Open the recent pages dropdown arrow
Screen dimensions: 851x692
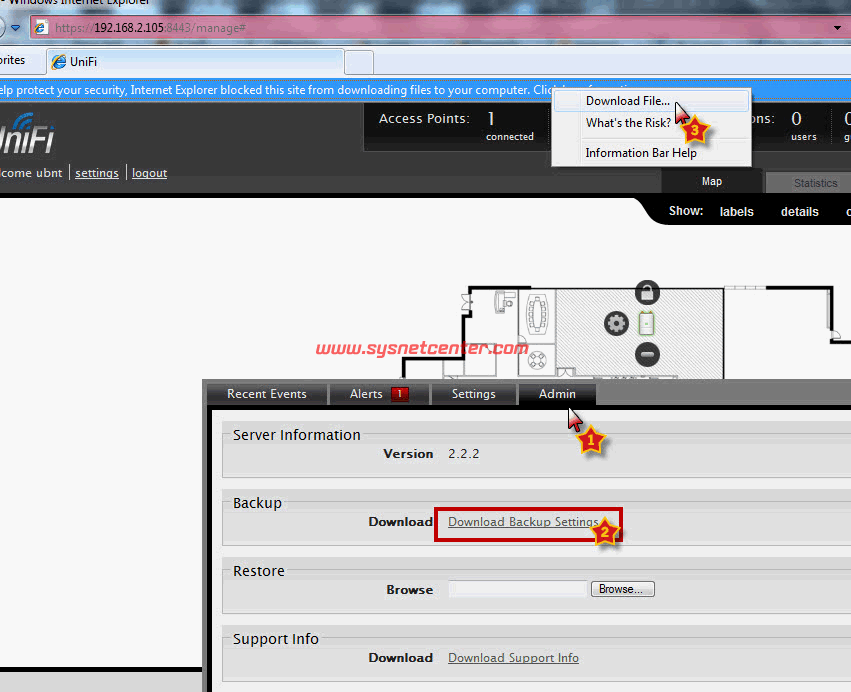(x=15, y=27)
